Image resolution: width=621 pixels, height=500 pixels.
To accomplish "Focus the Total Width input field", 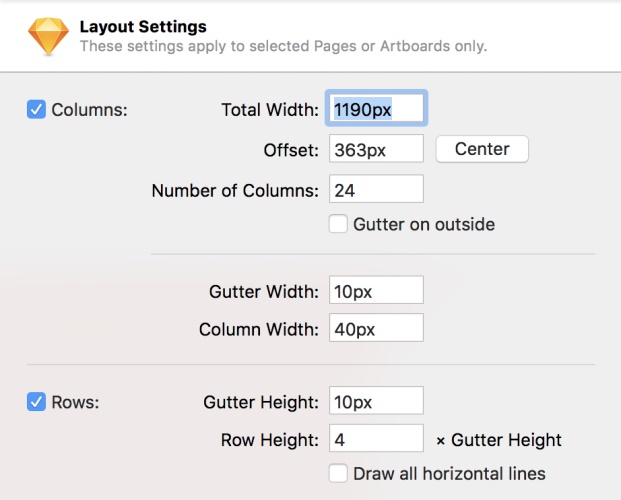I will tap(376, 109).
